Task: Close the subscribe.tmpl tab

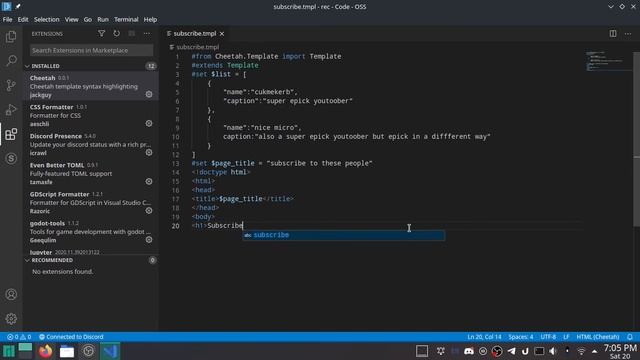Action: click(222, 33)
